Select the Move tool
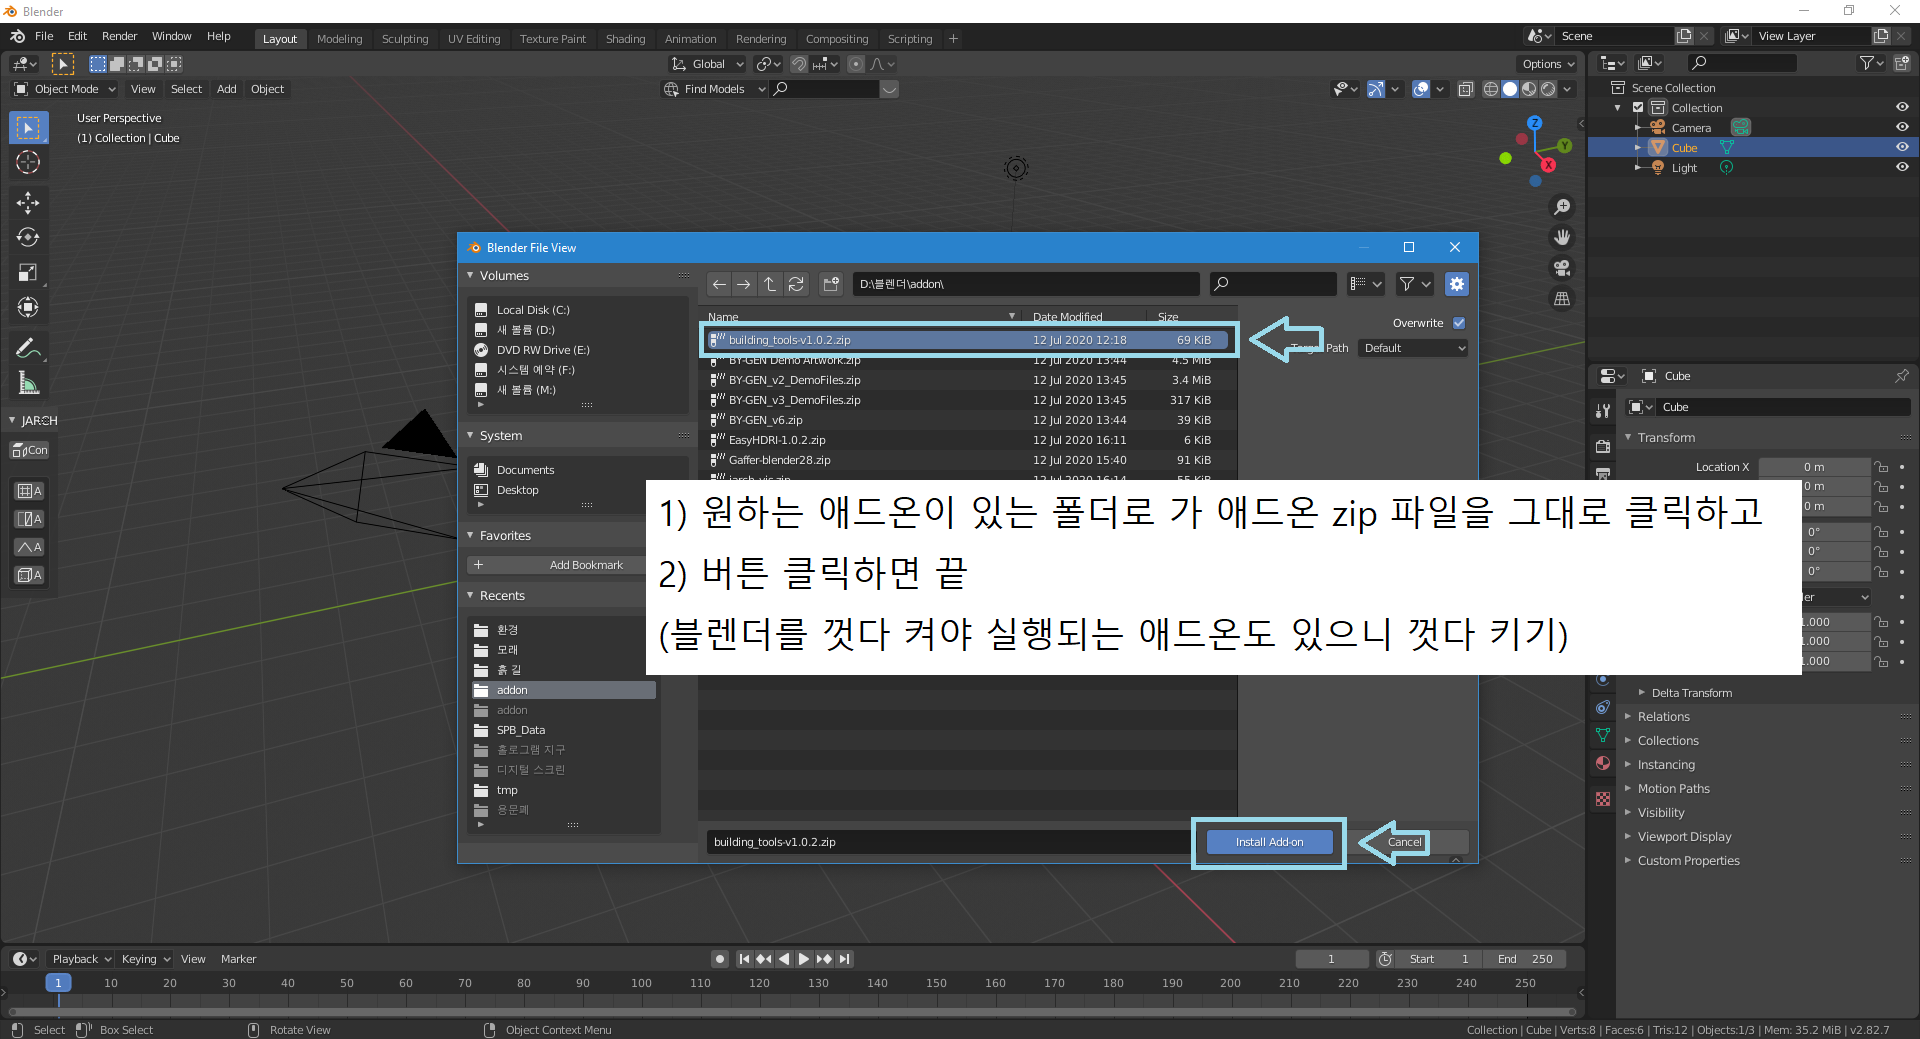 28,203
